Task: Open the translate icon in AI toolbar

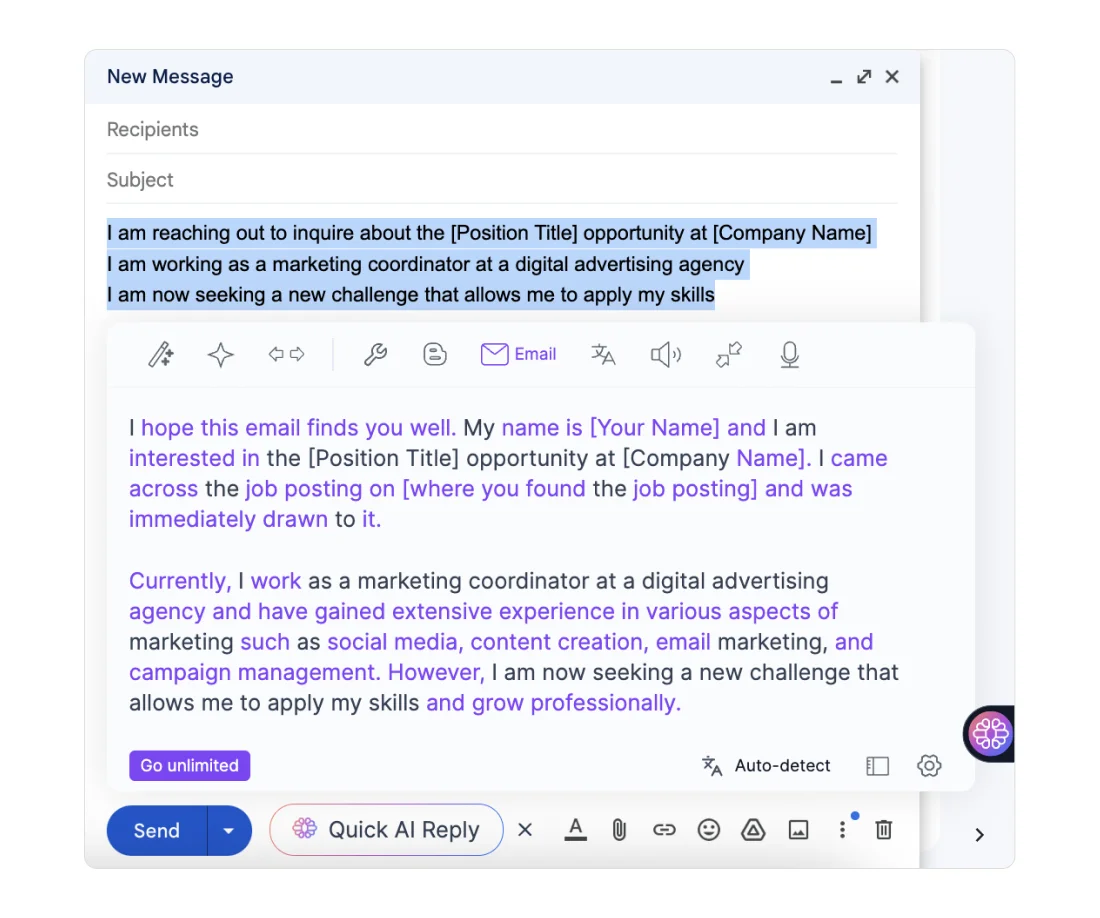Action: click(x=603, y=354)
